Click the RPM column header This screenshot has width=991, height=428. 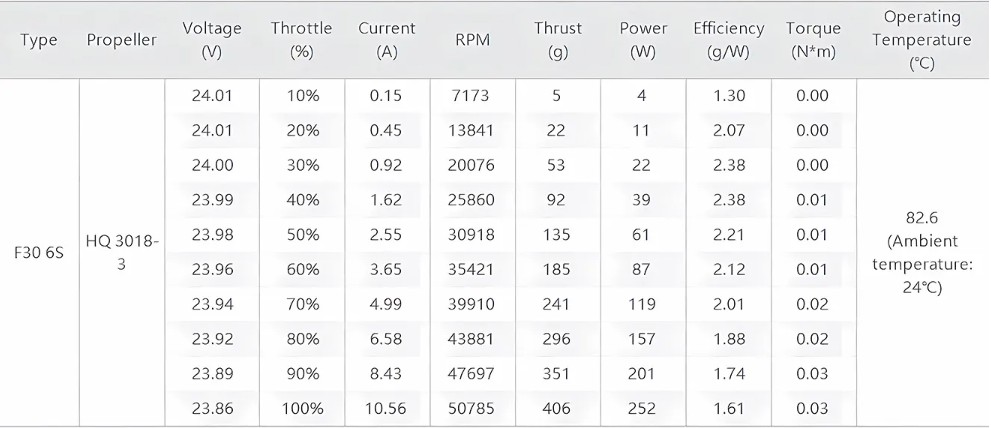point(472,40)
